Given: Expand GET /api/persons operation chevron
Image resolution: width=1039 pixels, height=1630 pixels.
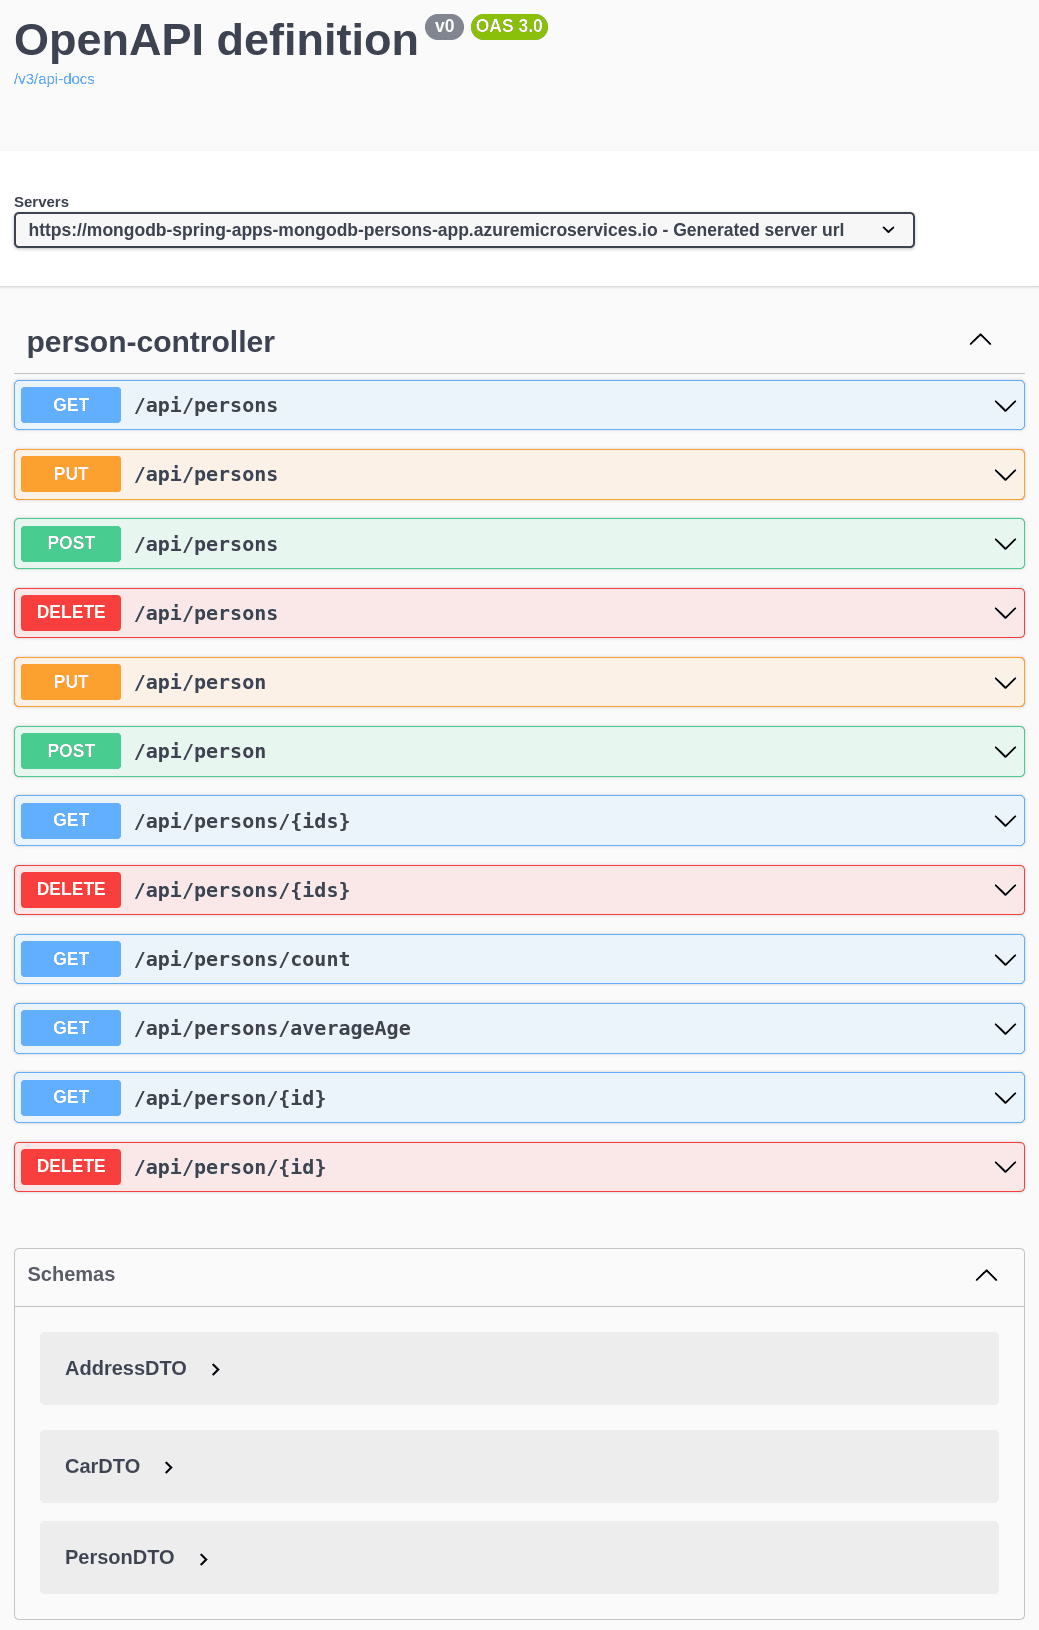Looking at the screenshot, I should [1005, 406].
